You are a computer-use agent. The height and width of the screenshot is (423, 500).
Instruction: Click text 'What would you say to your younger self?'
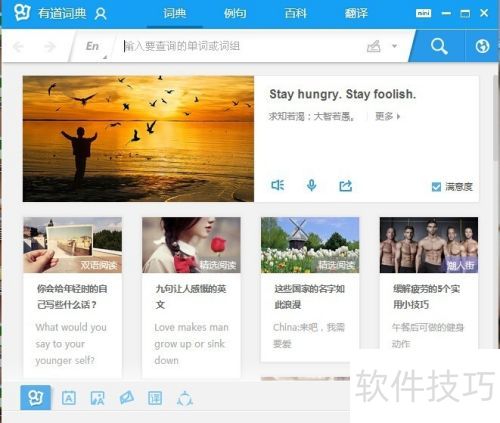71,344
